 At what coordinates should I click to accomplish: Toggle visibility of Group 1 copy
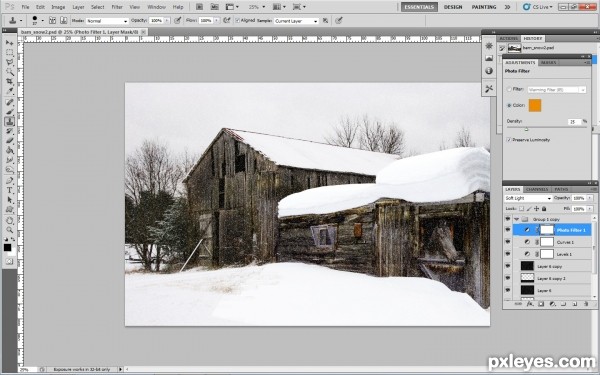508,219
